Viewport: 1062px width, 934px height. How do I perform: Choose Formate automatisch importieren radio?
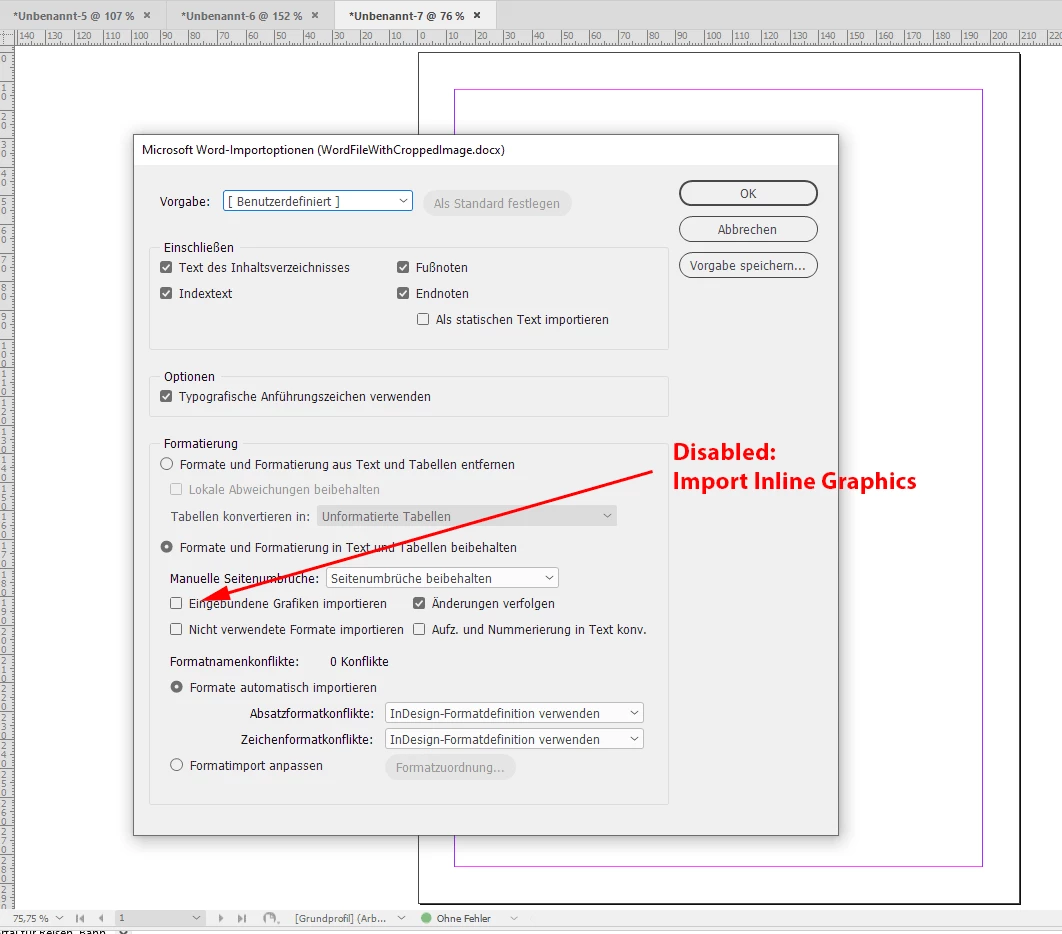(x=177, y=687)
